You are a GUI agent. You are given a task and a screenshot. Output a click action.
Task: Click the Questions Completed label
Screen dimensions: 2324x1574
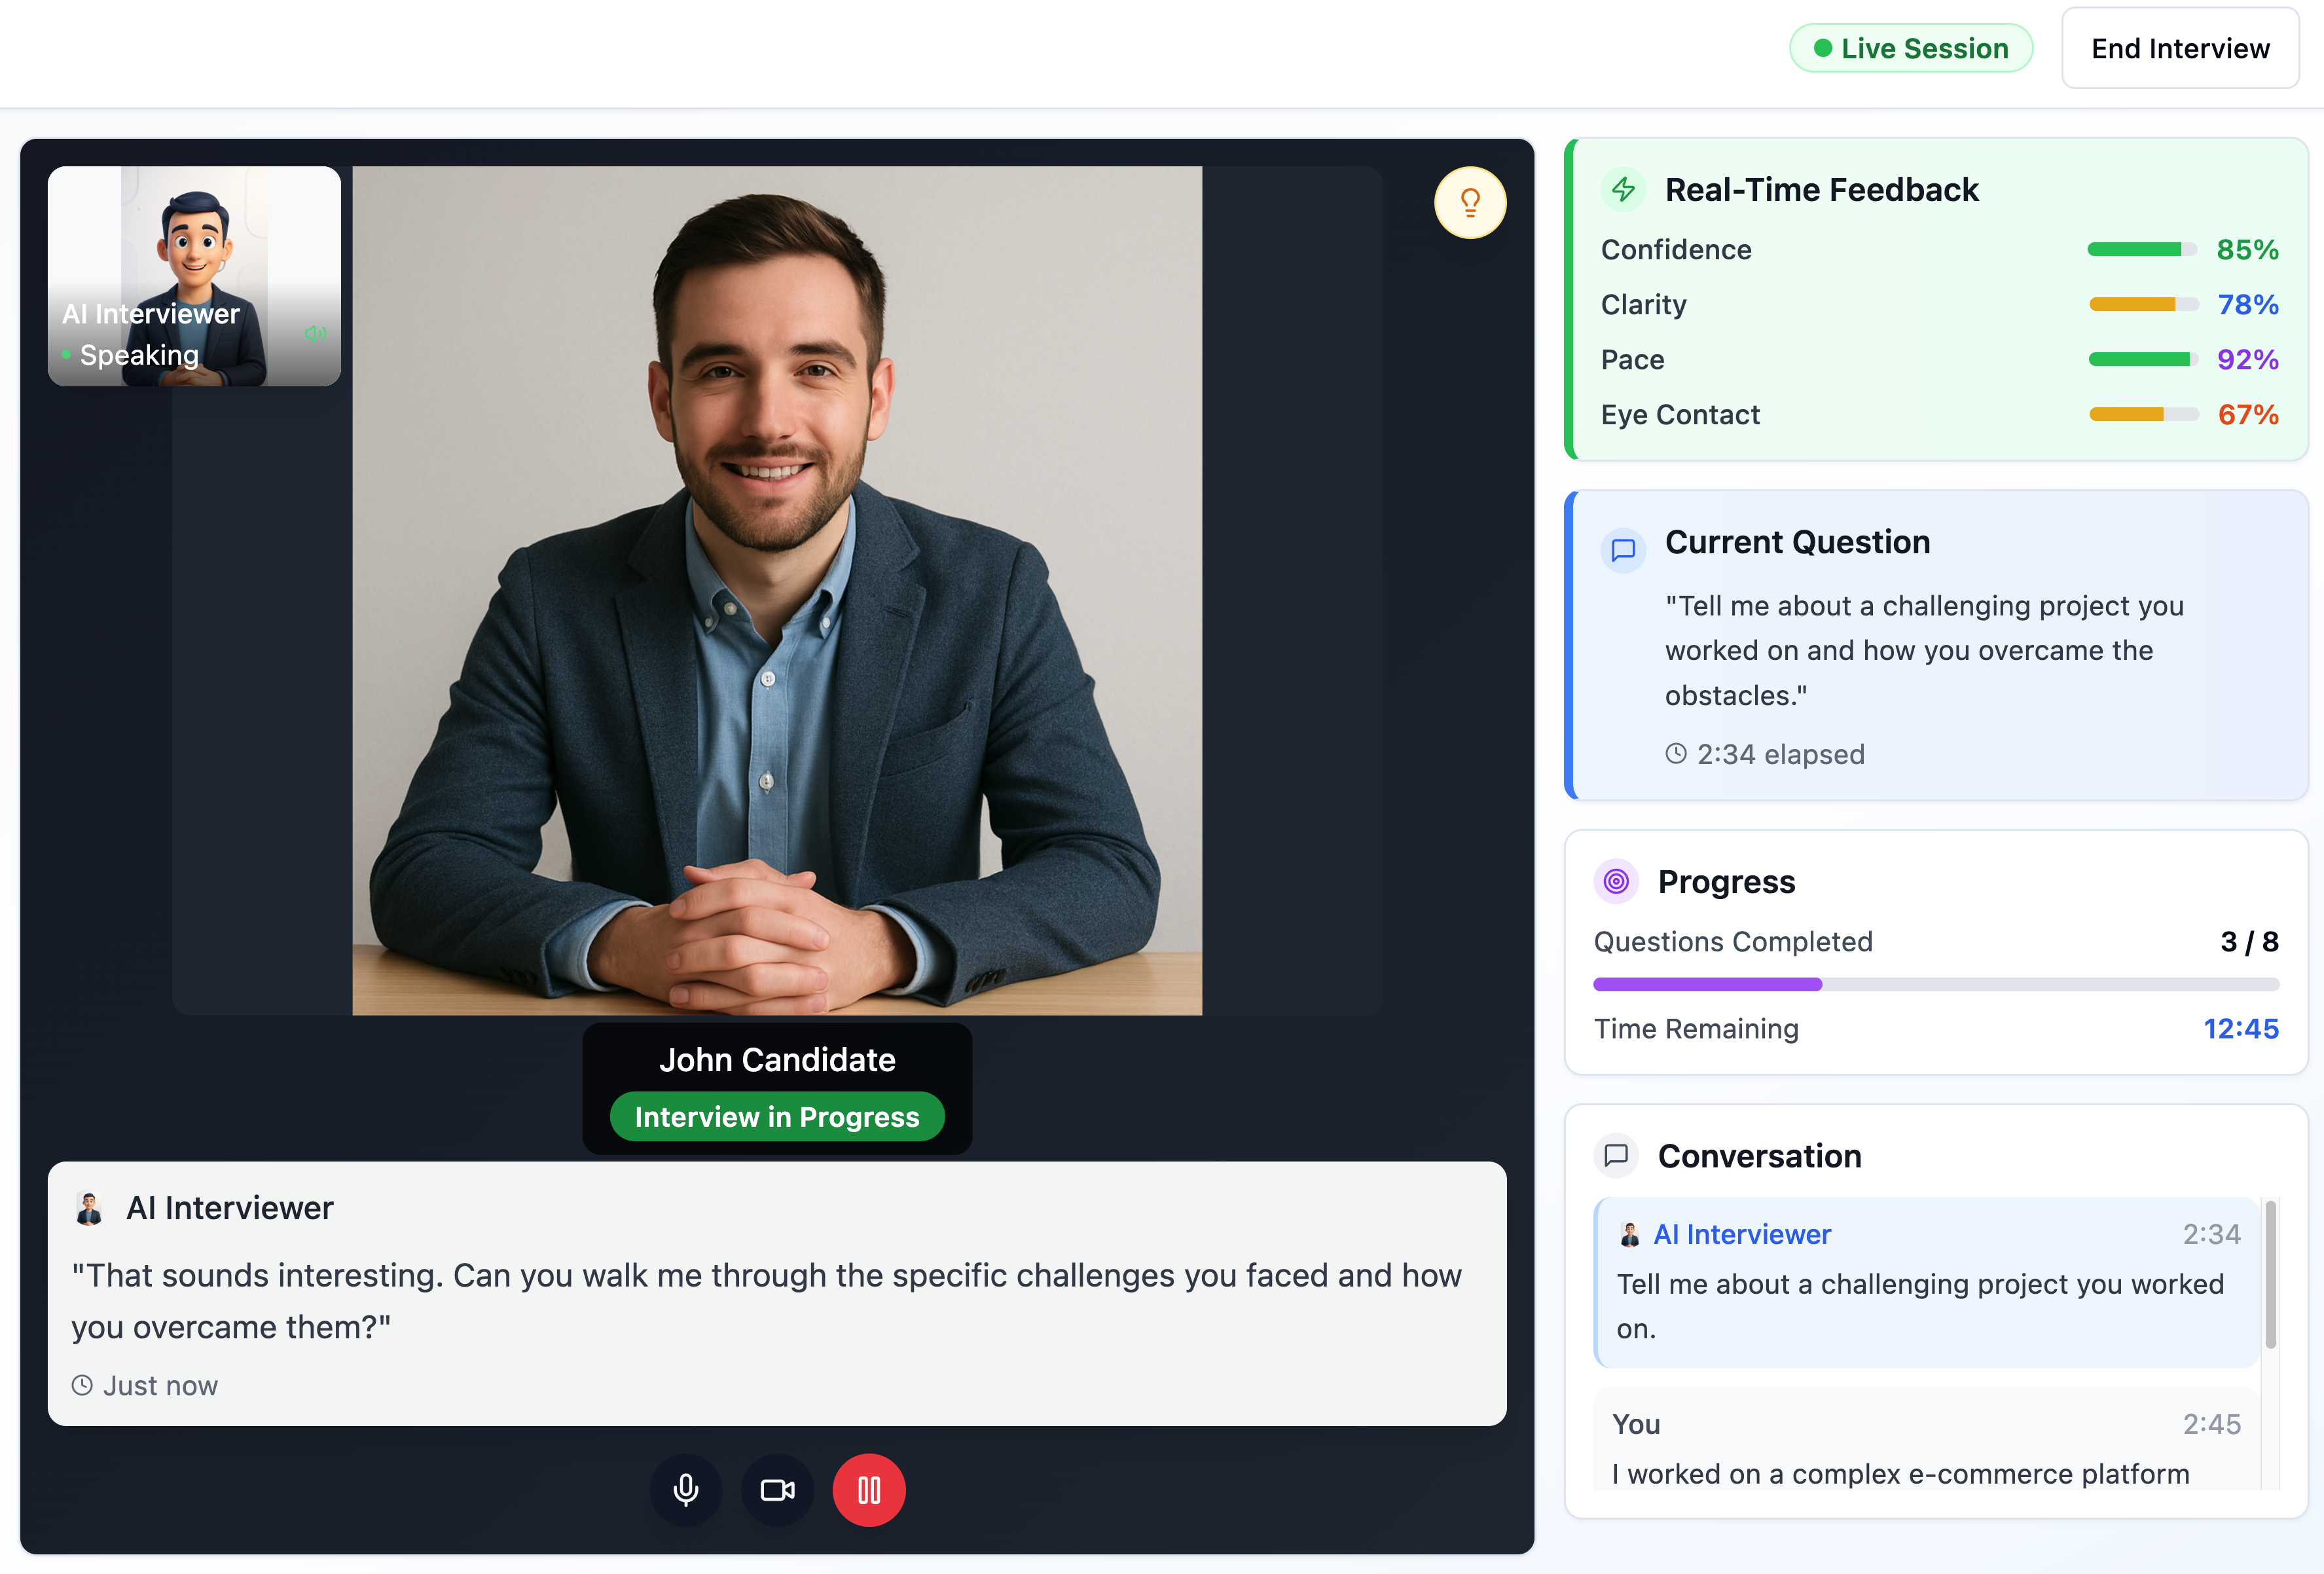coord(1733,941)
